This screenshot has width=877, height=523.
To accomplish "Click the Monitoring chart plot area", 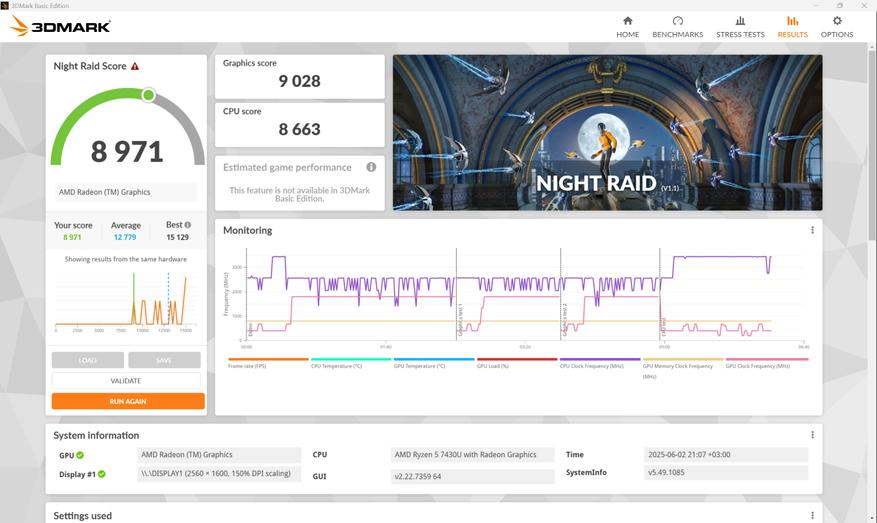I will [x=525, y=295].
